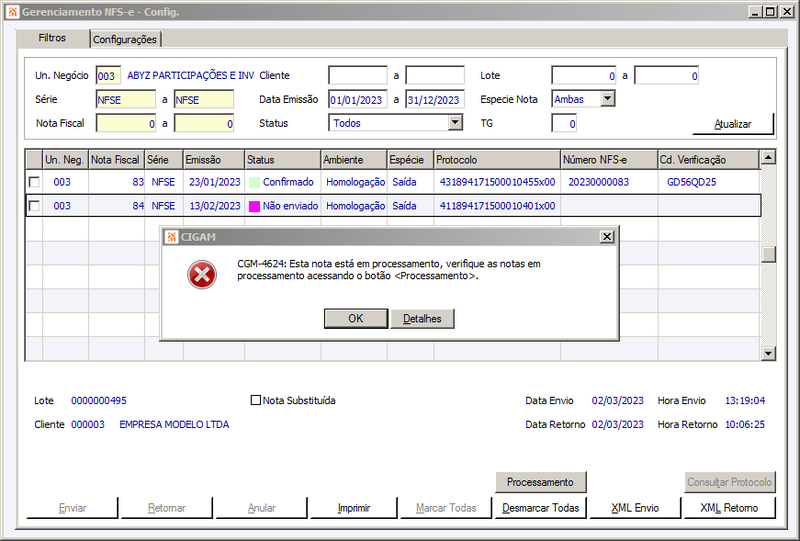This screenshot has height=541, width=800.
Task: Click Hora Retorno value 10:06:25
Action: (745, 425)
